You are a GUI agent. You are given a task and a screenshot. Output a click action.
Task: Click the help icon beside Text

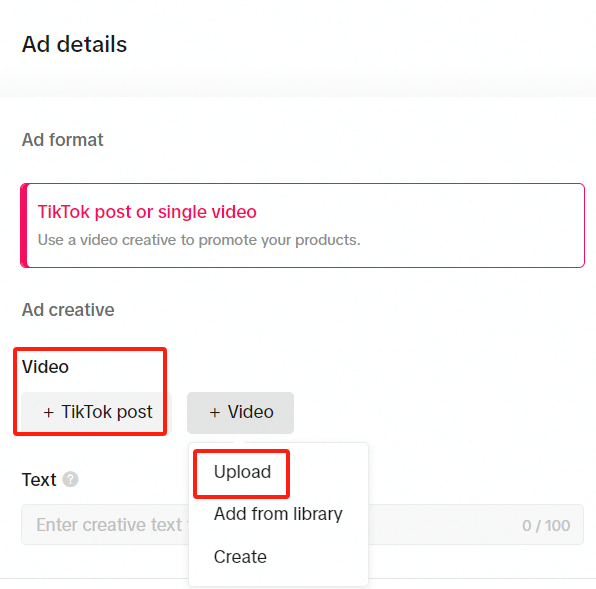click(70, 479)
